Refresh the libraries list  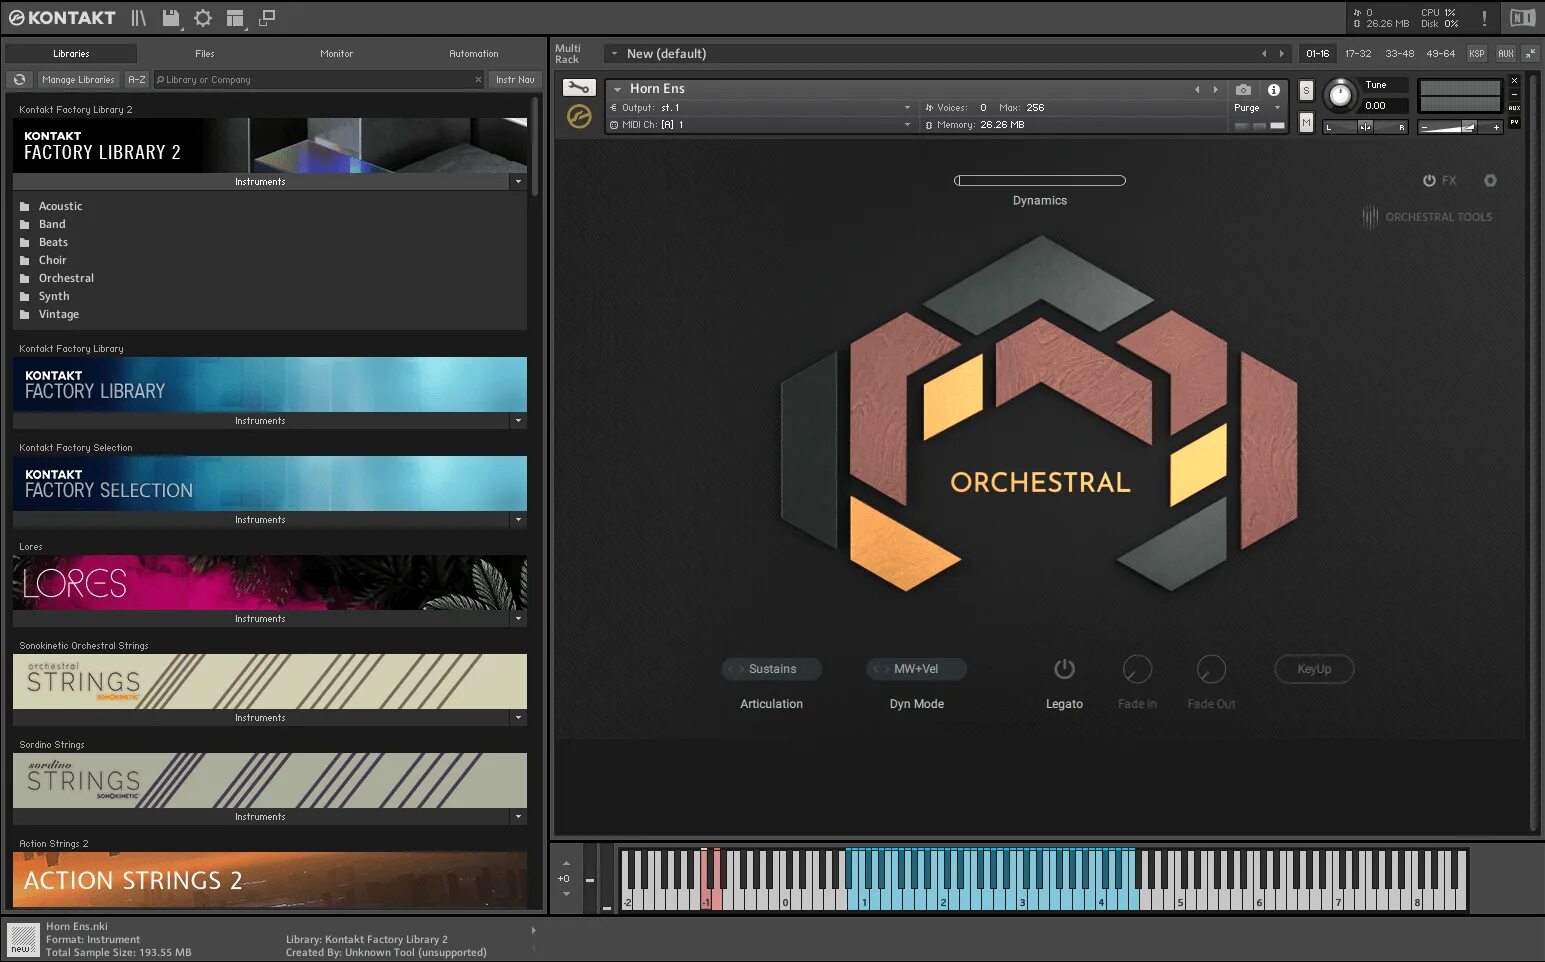pos(19,79)
